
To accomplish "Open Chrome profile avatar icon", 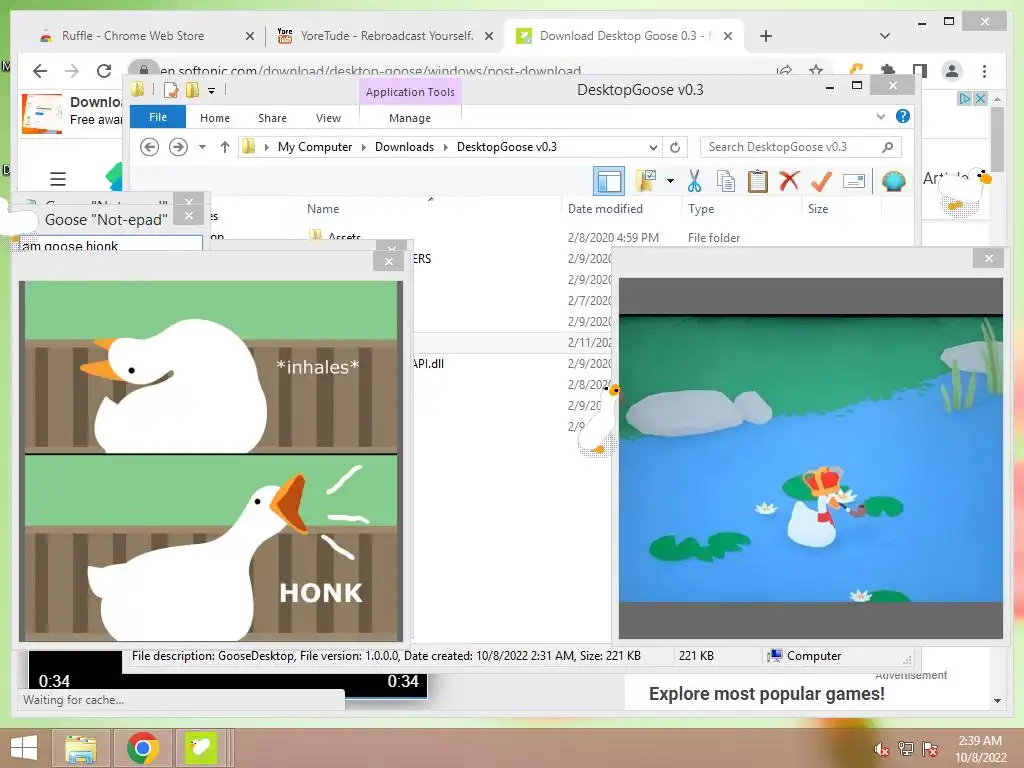I will [952, 71].
